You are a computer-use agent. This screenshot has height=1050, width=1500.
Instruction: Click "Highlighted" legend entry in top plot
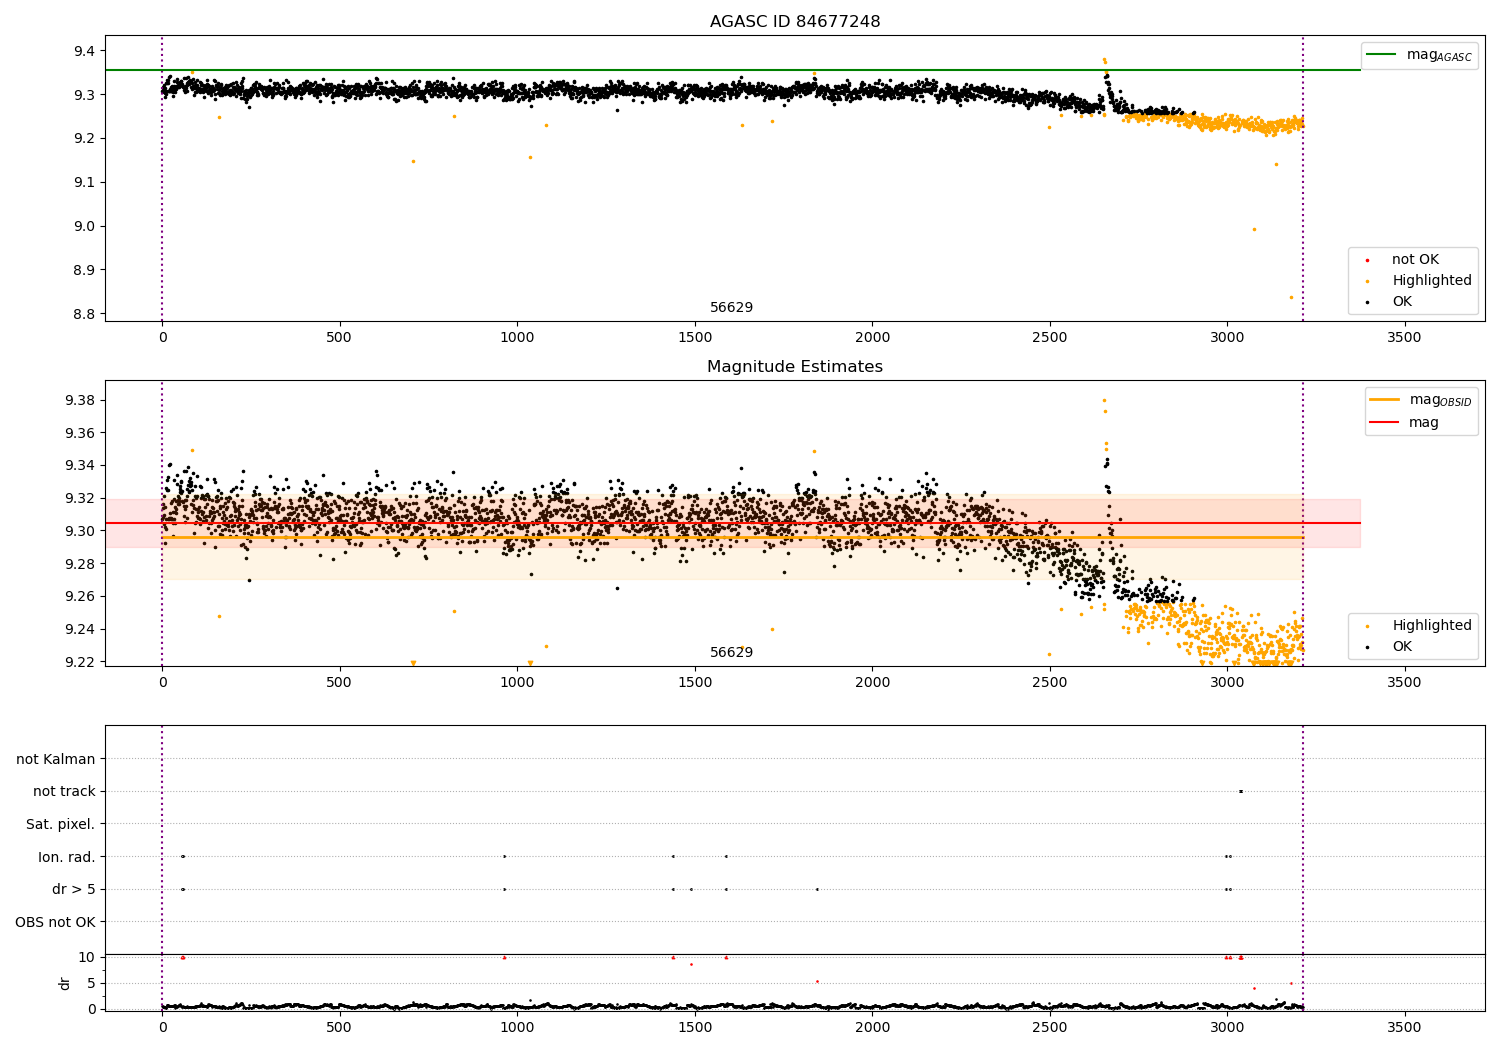point(1432,281)
